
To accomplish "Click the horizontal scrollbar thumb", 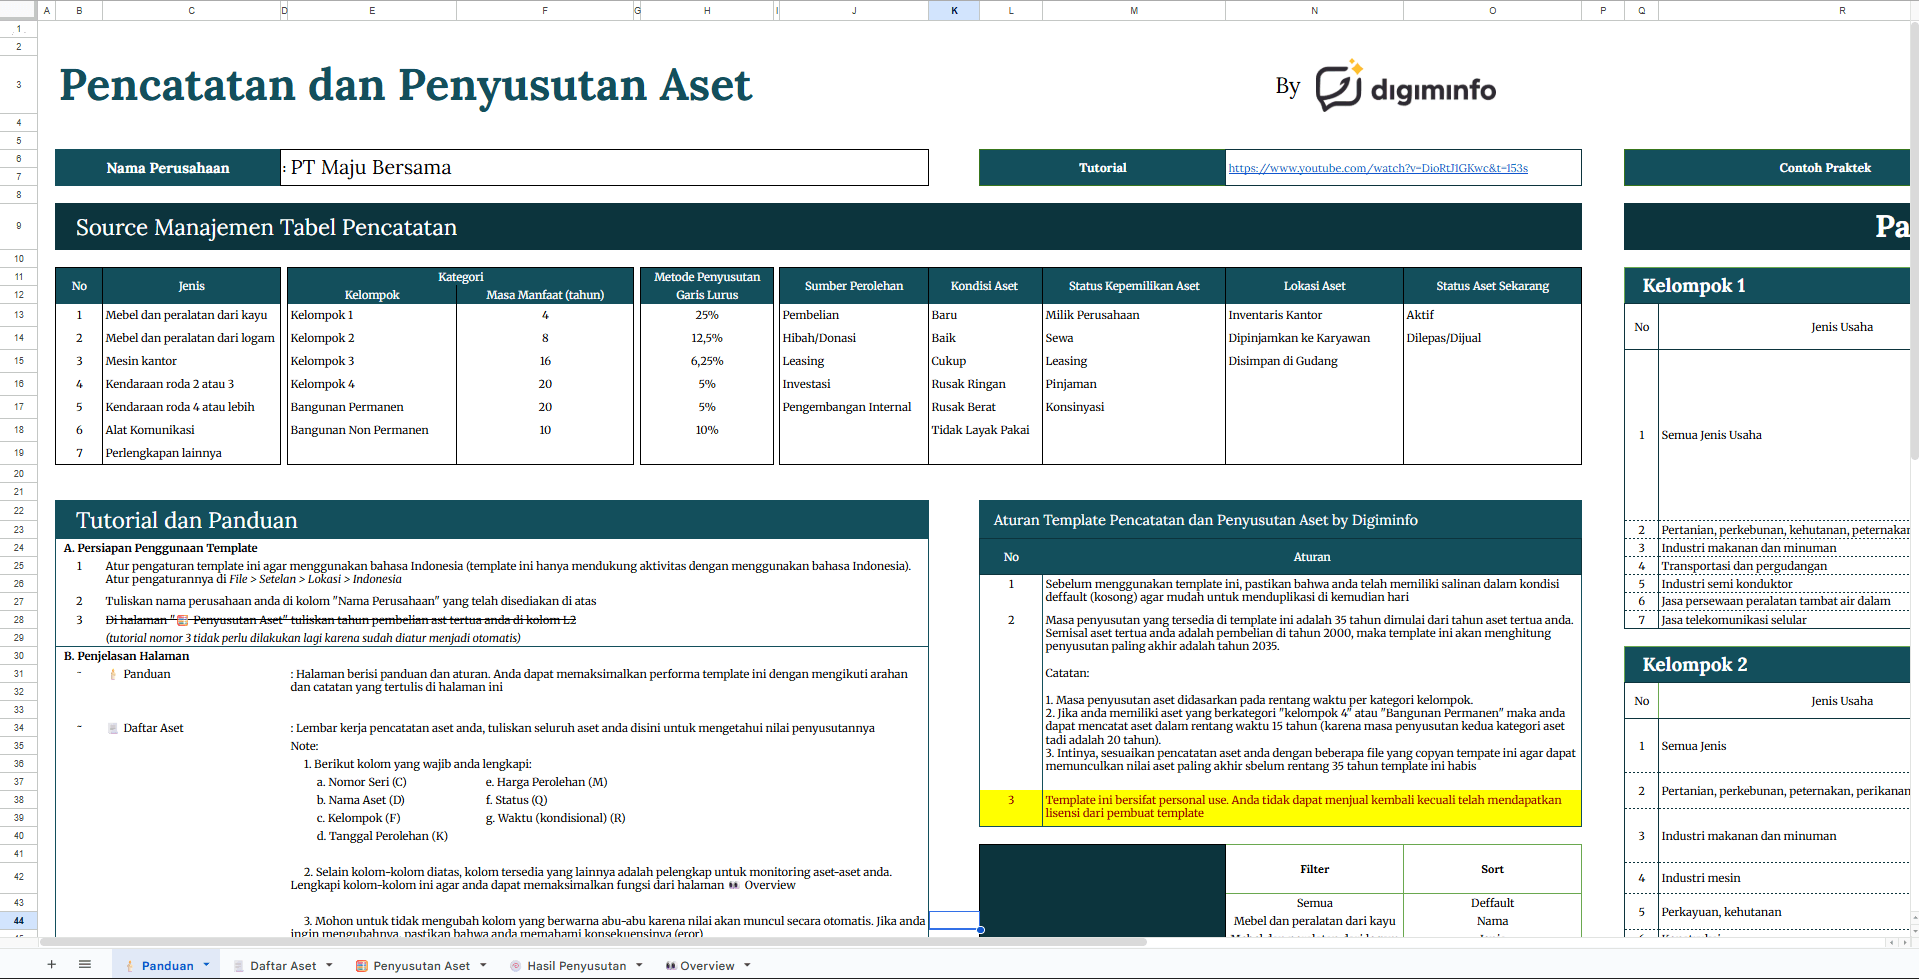I will pyautogui.click(x=593, y=942).
